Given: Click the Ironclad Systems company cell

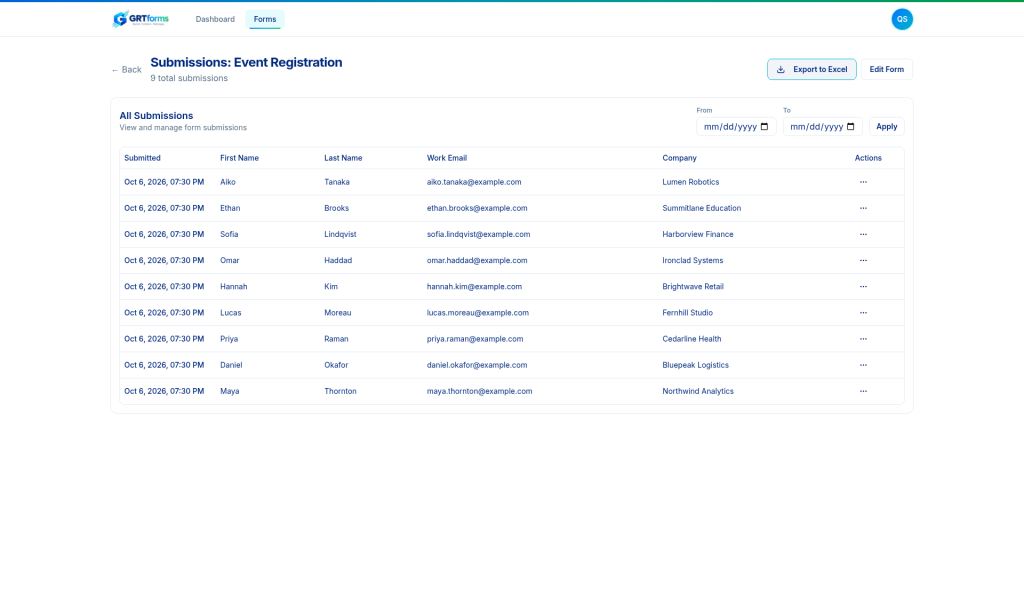Looking at the screenshot, I should tap(692, 260).
